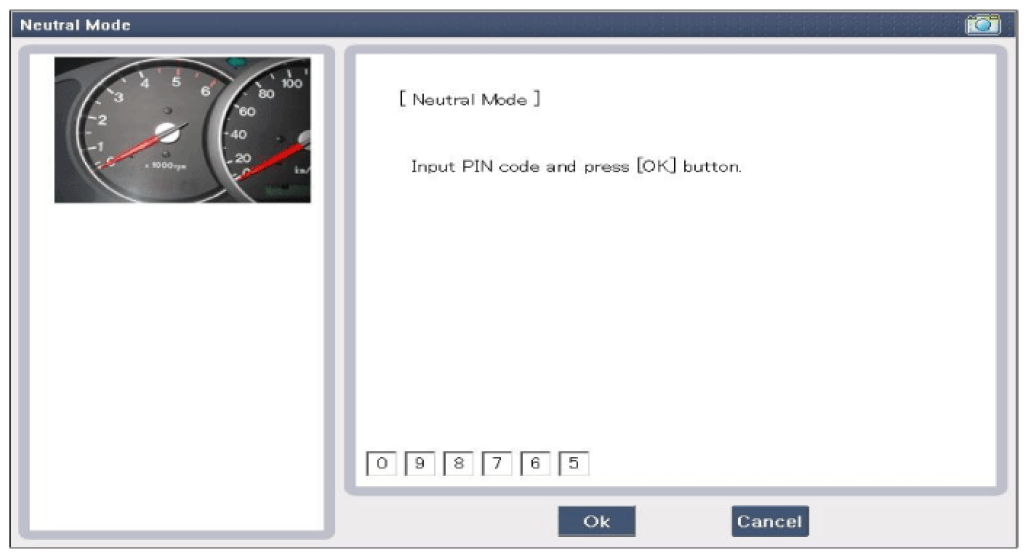
Task: Select the first PIN digit box showing 0
Action: click(382, 464)
